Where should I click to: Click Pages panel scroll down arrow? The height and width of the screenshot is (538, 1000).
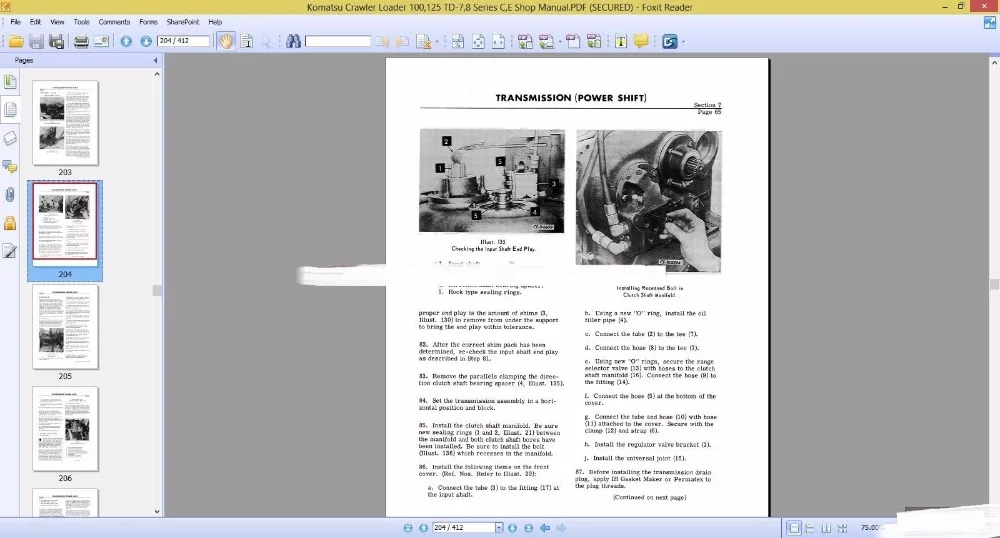157,511
